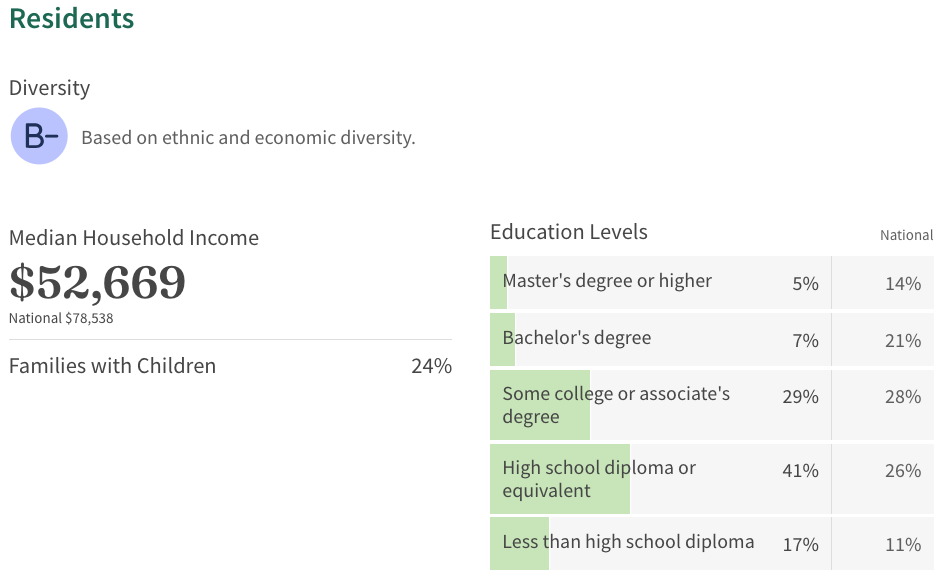Select the 24% families value
The height and width of the screenshot is (574, 943).
431,366
